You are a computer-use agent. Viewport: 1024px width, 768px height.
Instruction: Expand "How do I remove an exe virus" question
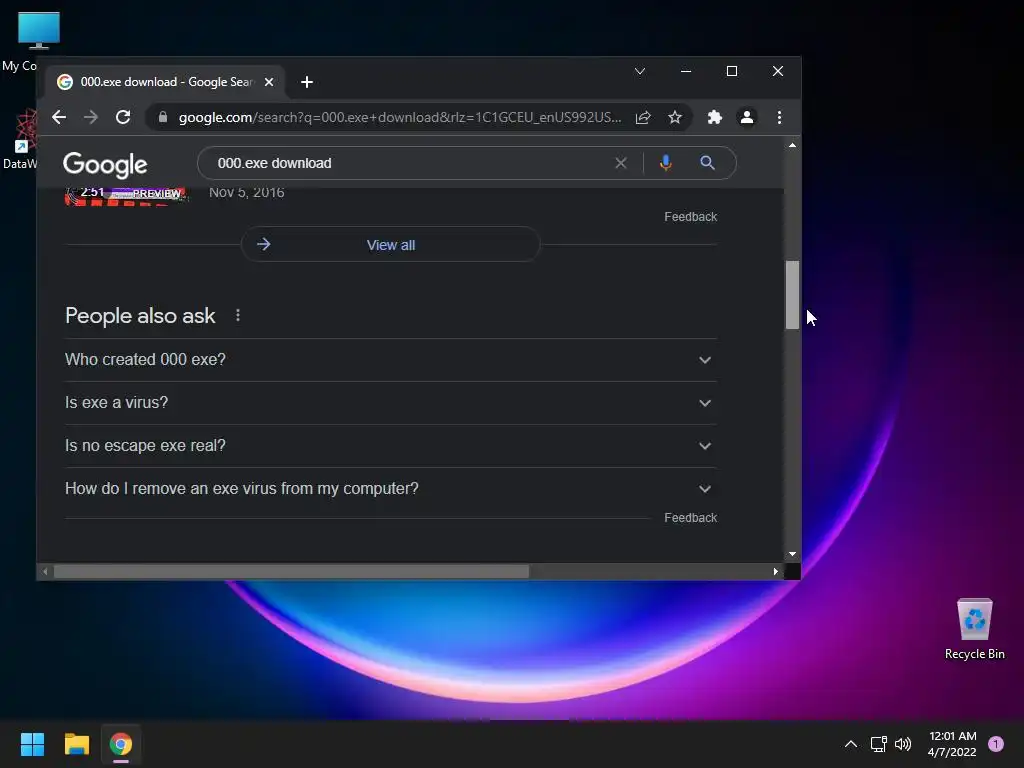tap(391, 489)
